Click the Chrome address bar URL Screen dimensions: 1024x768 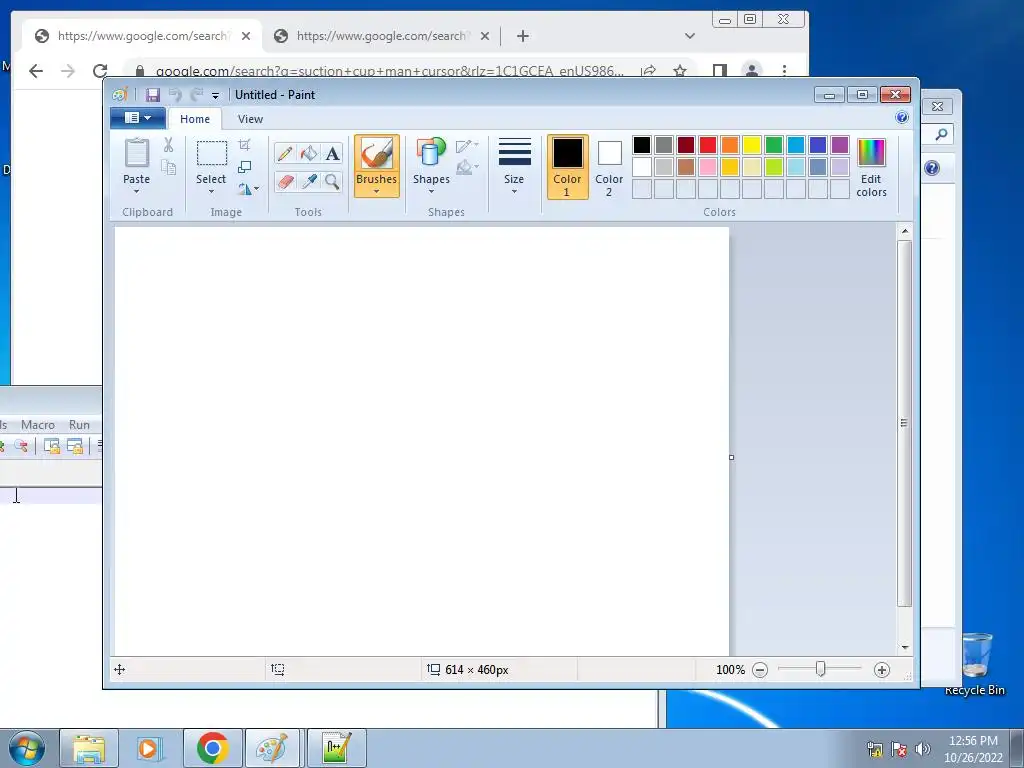tap(389, 71)
